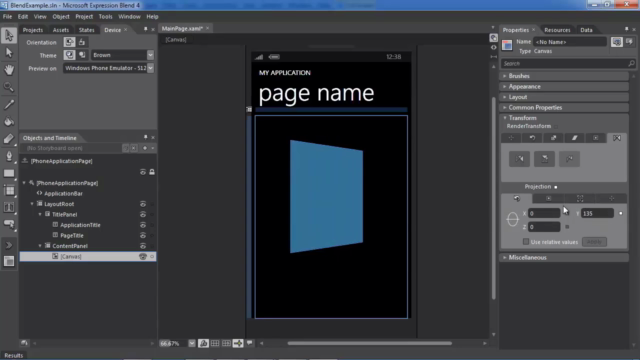640x360 pixels.
Task: Select the Selection arrow tool
Action: (x=9, y=36)
